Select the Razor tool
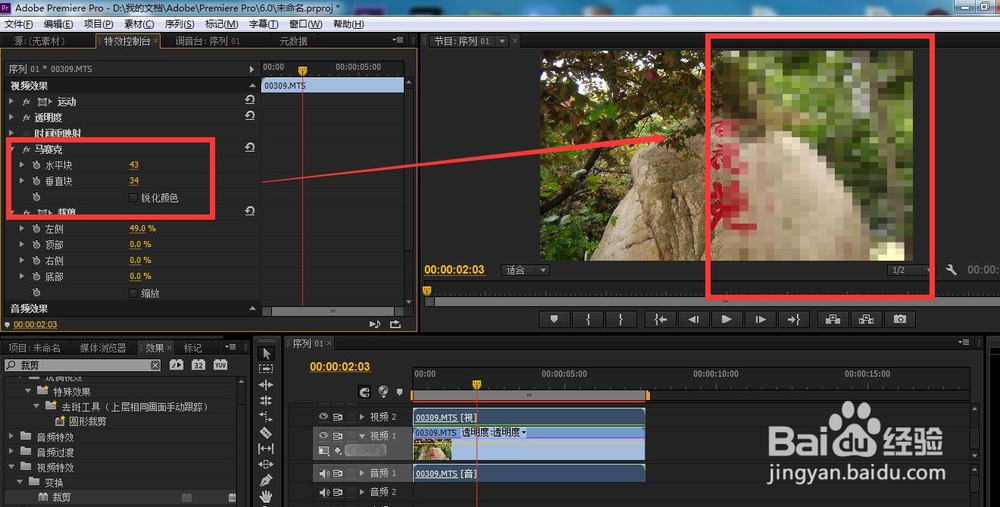 coord(267,432)
